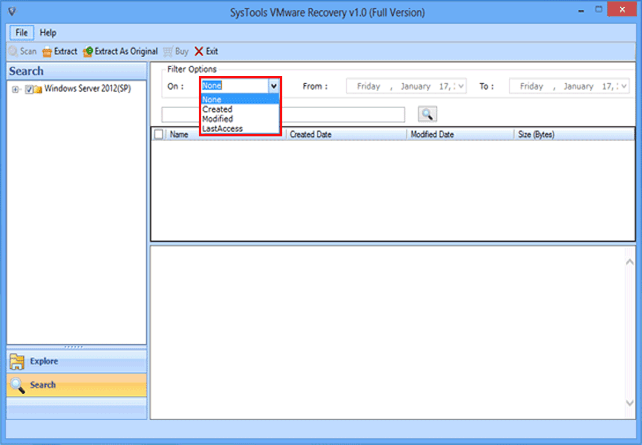Click Extract As Original toolbar button

pos(120,51)
